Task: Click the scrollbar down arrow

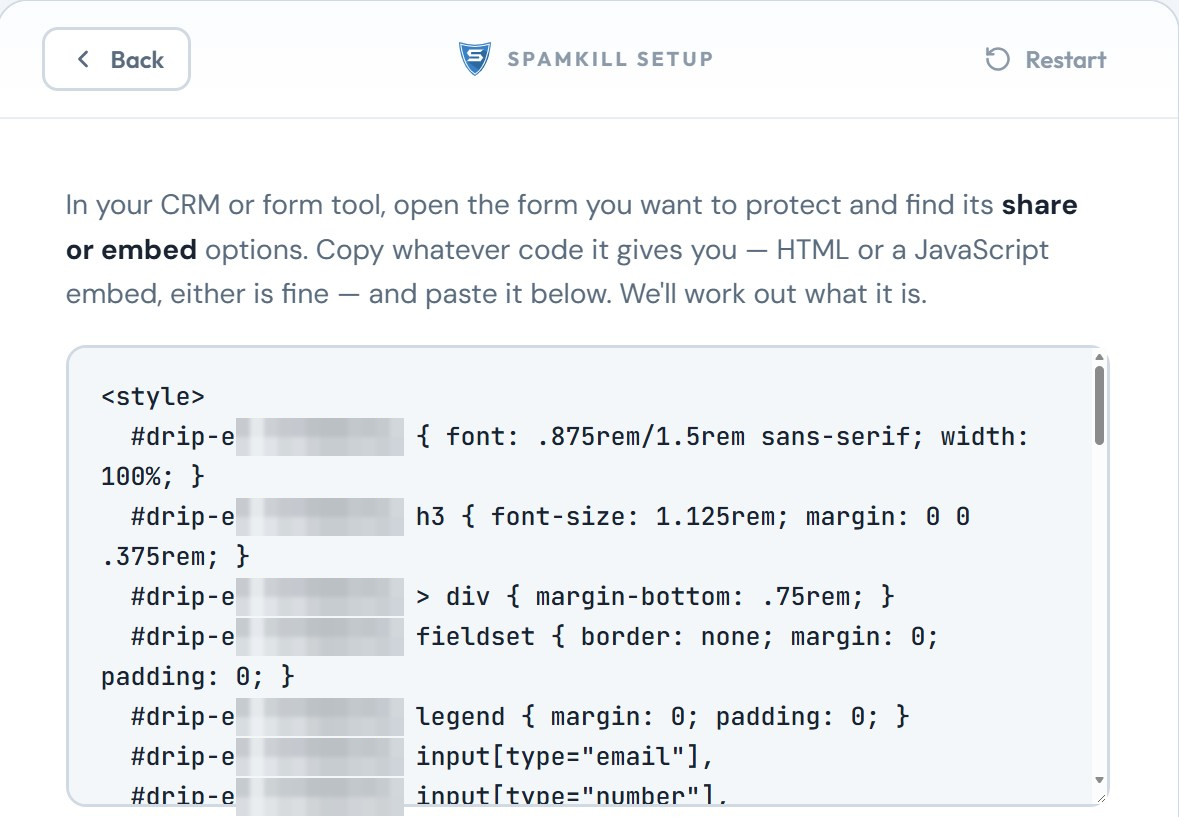Action: coord(1099,780)
